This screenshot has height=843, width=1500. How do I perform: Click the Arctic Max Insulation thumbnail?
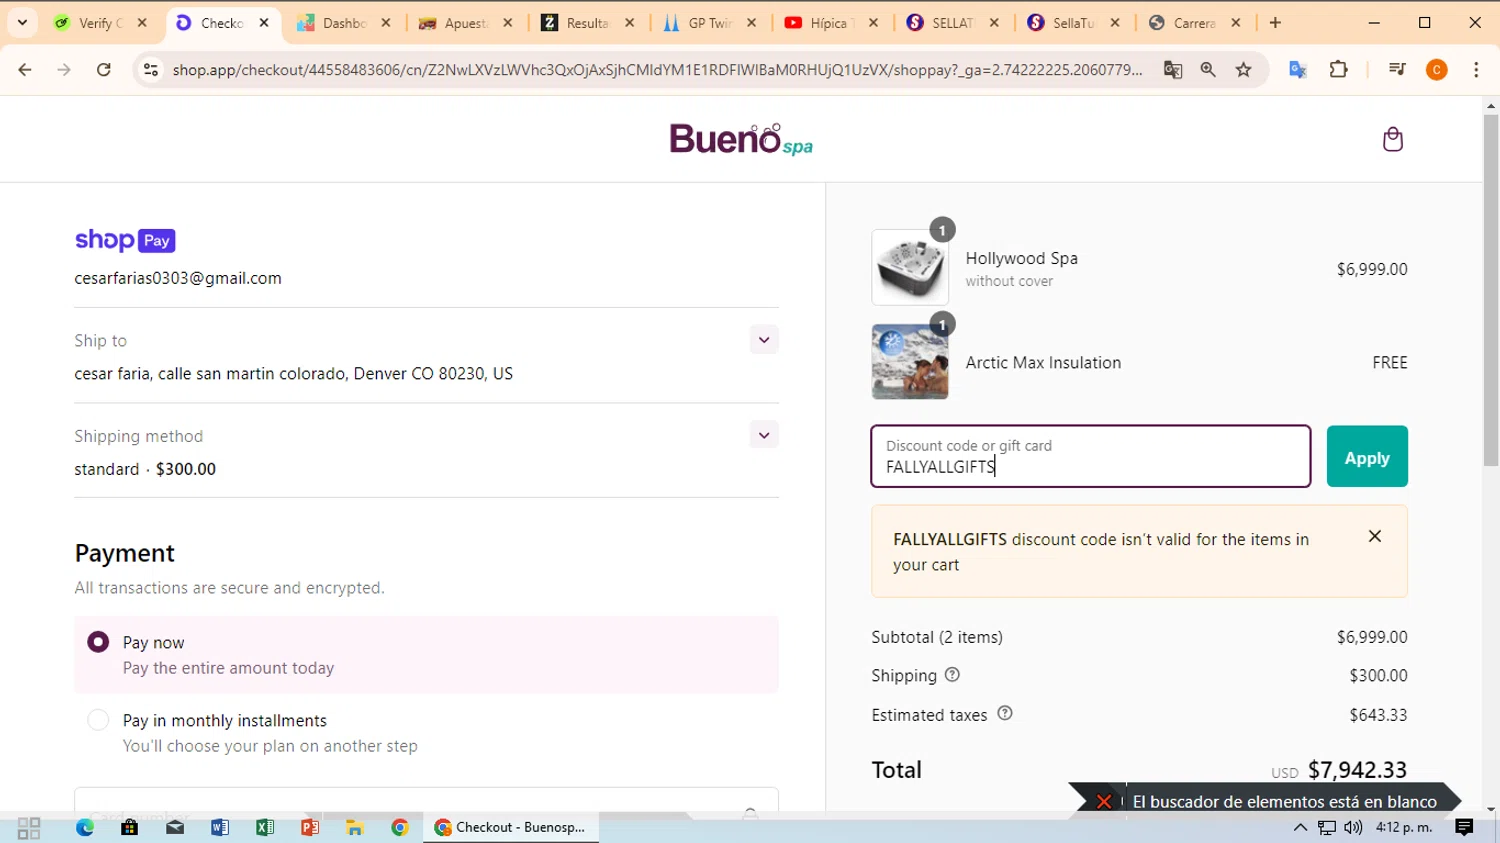pyautogui.click(x=910, y=361)
